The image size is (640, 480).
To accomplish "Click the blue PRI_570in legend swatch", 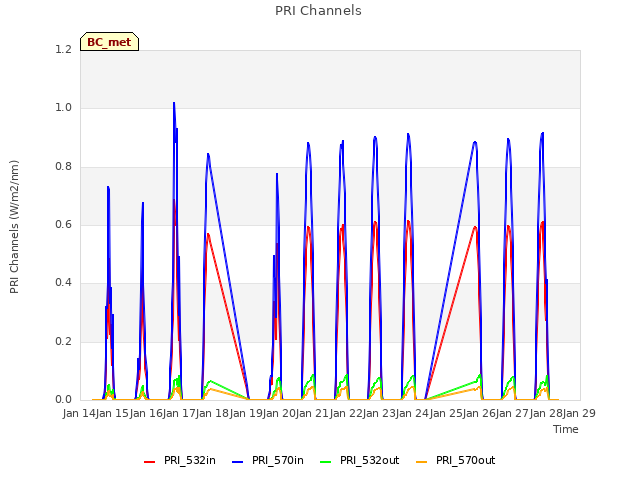I will coord(238,462).
